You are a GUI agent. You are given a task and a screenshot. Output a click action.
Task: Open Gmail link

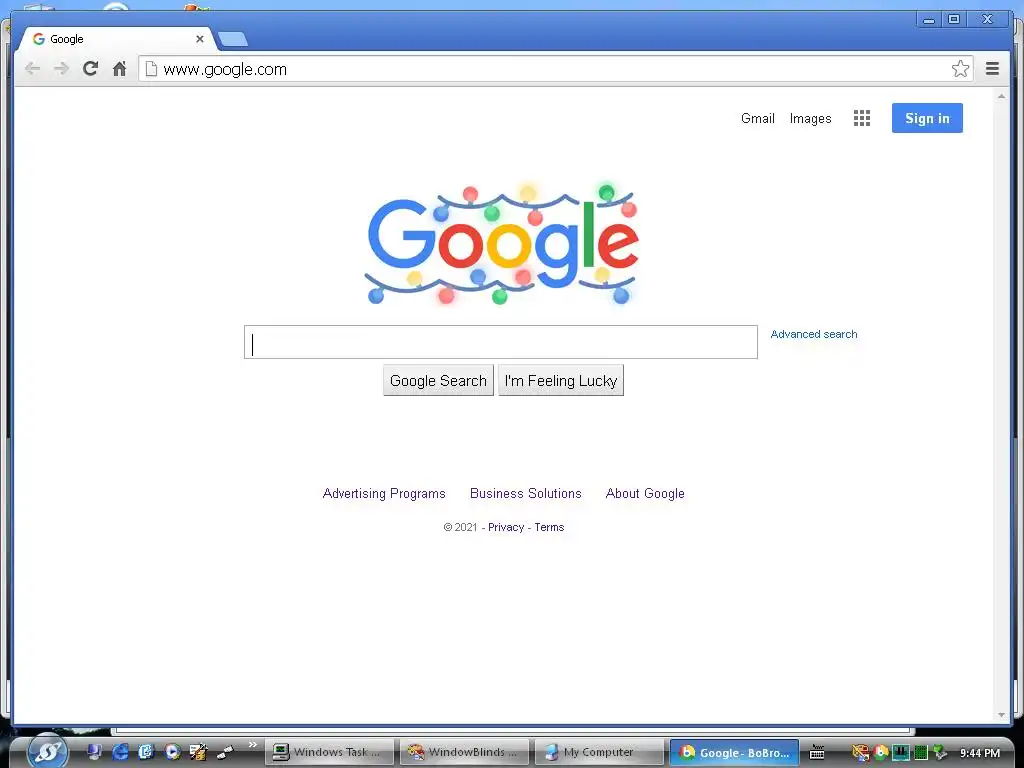[x=758, y=118]
